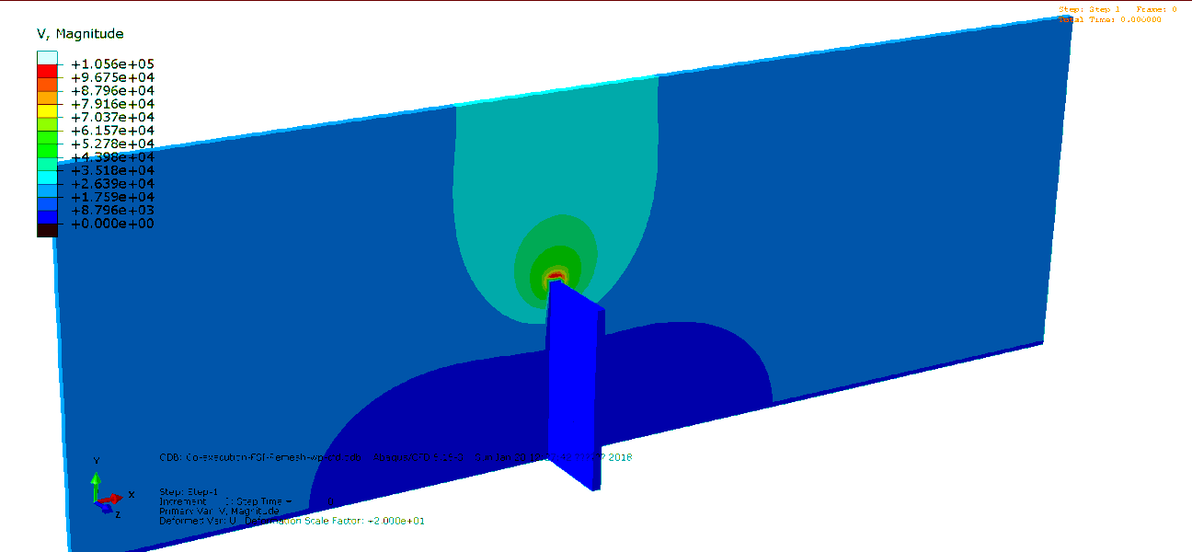1192x552 pixels.
Task: Click the +5.278e+04 legend value
Action: tap(113, 144)
